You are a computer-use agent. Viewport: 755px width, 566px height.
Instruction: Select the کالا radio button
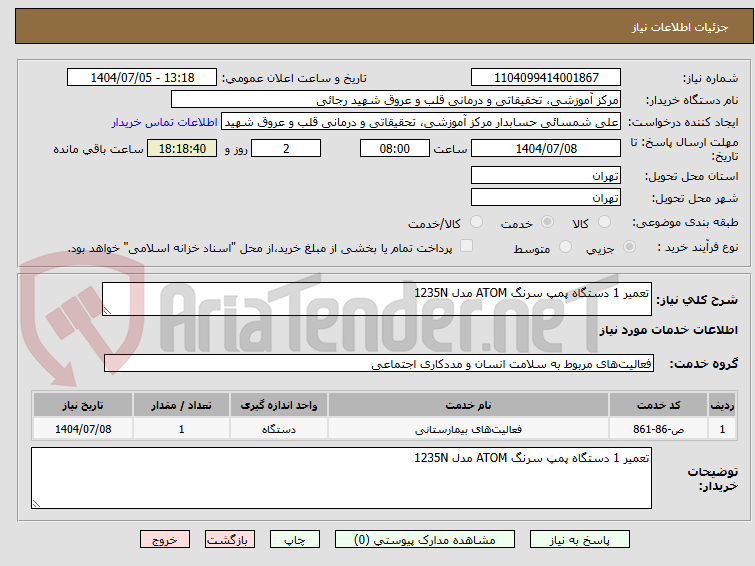(604, 222)
